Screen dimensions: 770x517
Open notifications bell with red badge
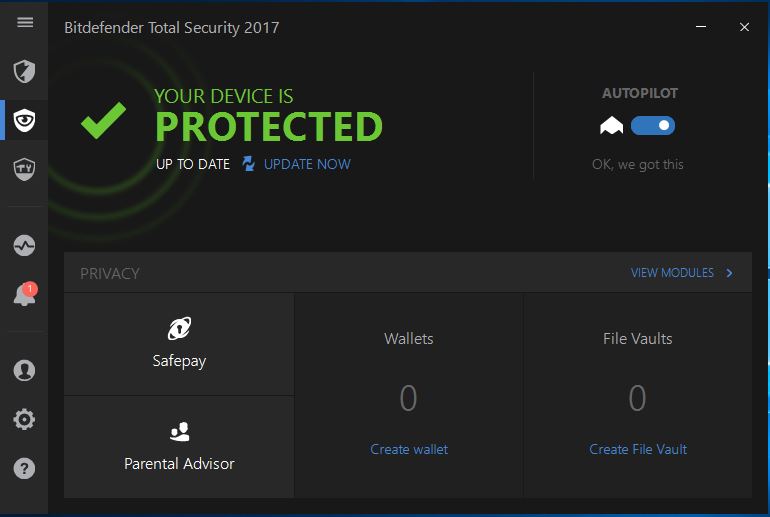coord(25,295)
